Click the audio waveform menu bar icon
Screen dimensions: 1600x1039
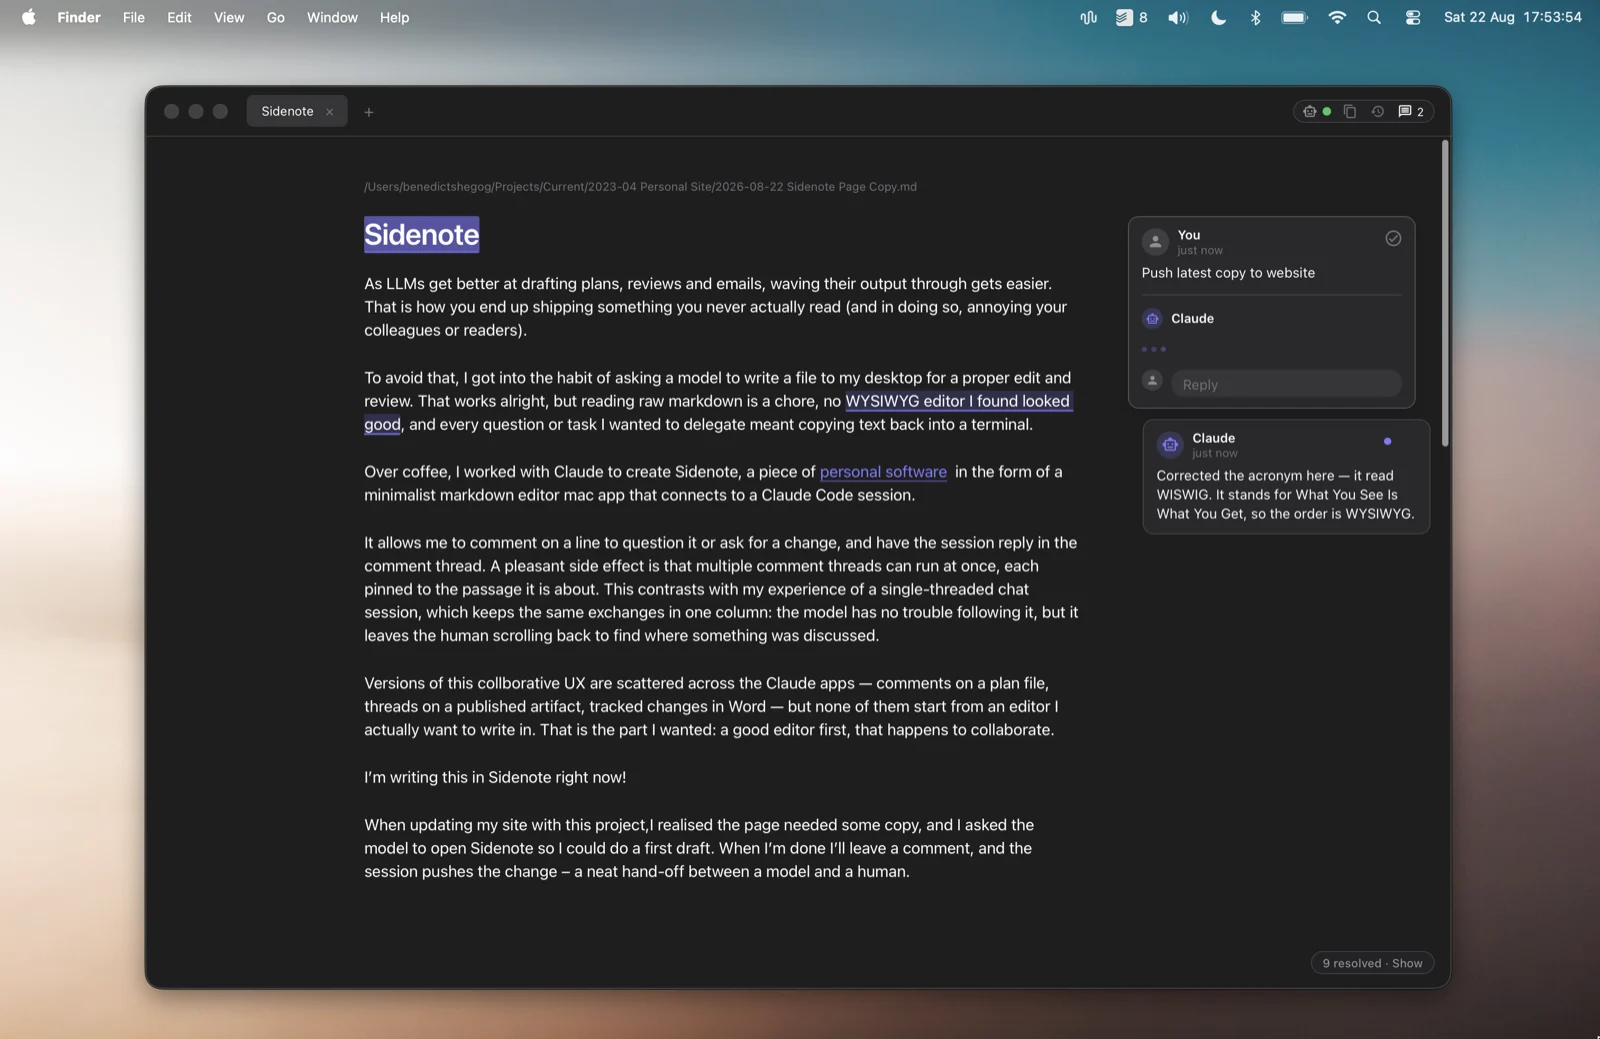tap(1088, 17)
